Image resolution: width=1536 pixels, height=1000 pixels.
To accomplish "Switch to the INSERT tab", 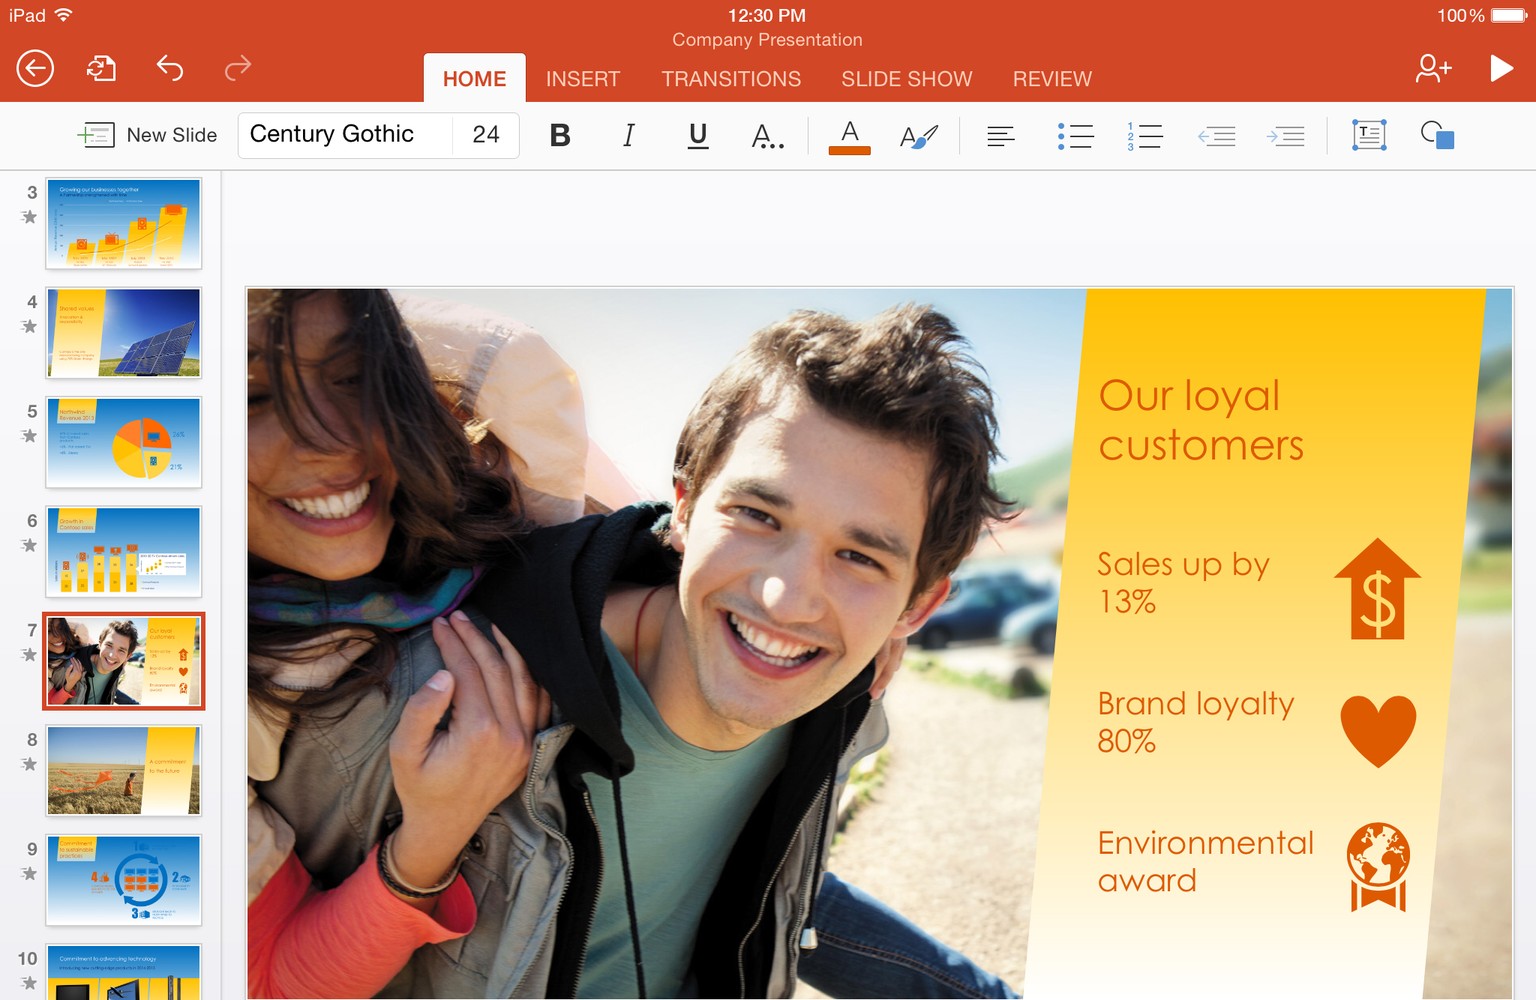I will [x=583, y=79].
